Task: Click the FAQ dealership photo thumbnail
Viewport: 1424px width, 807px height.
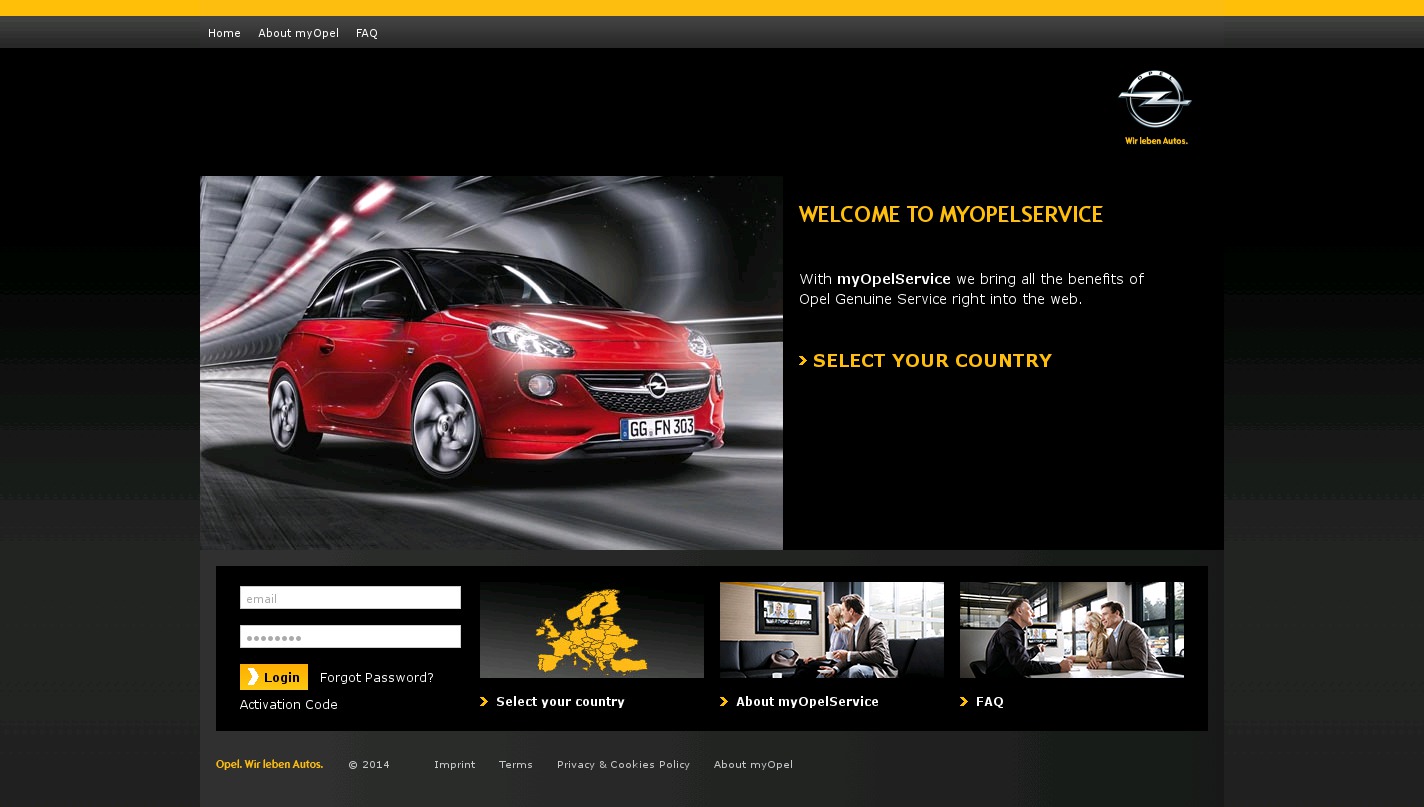Action: (x=1071, y=630)
